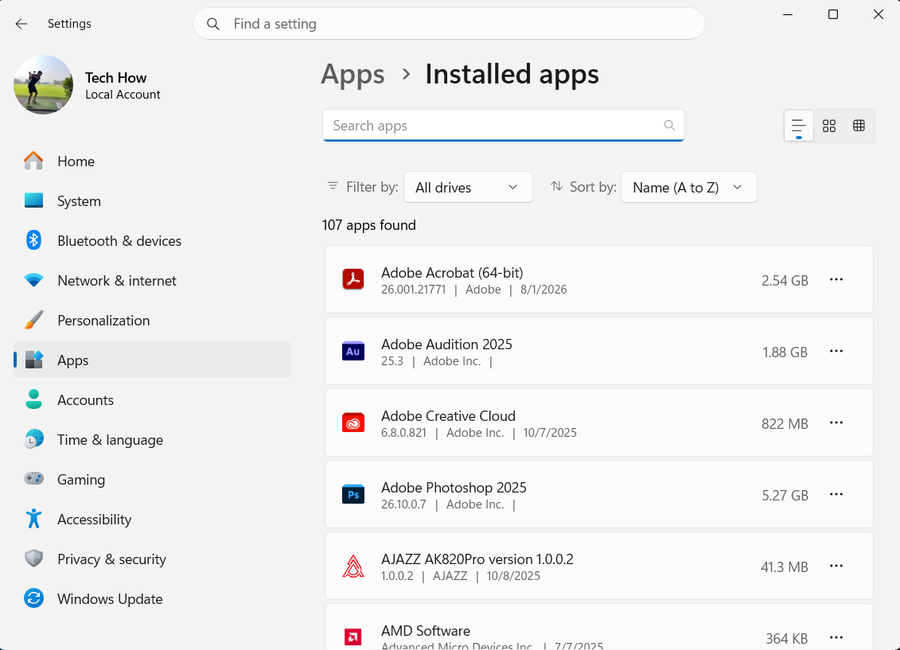Click the 822 MB size value
Screen dimensions: 900x650
click(x=785, y=424)
